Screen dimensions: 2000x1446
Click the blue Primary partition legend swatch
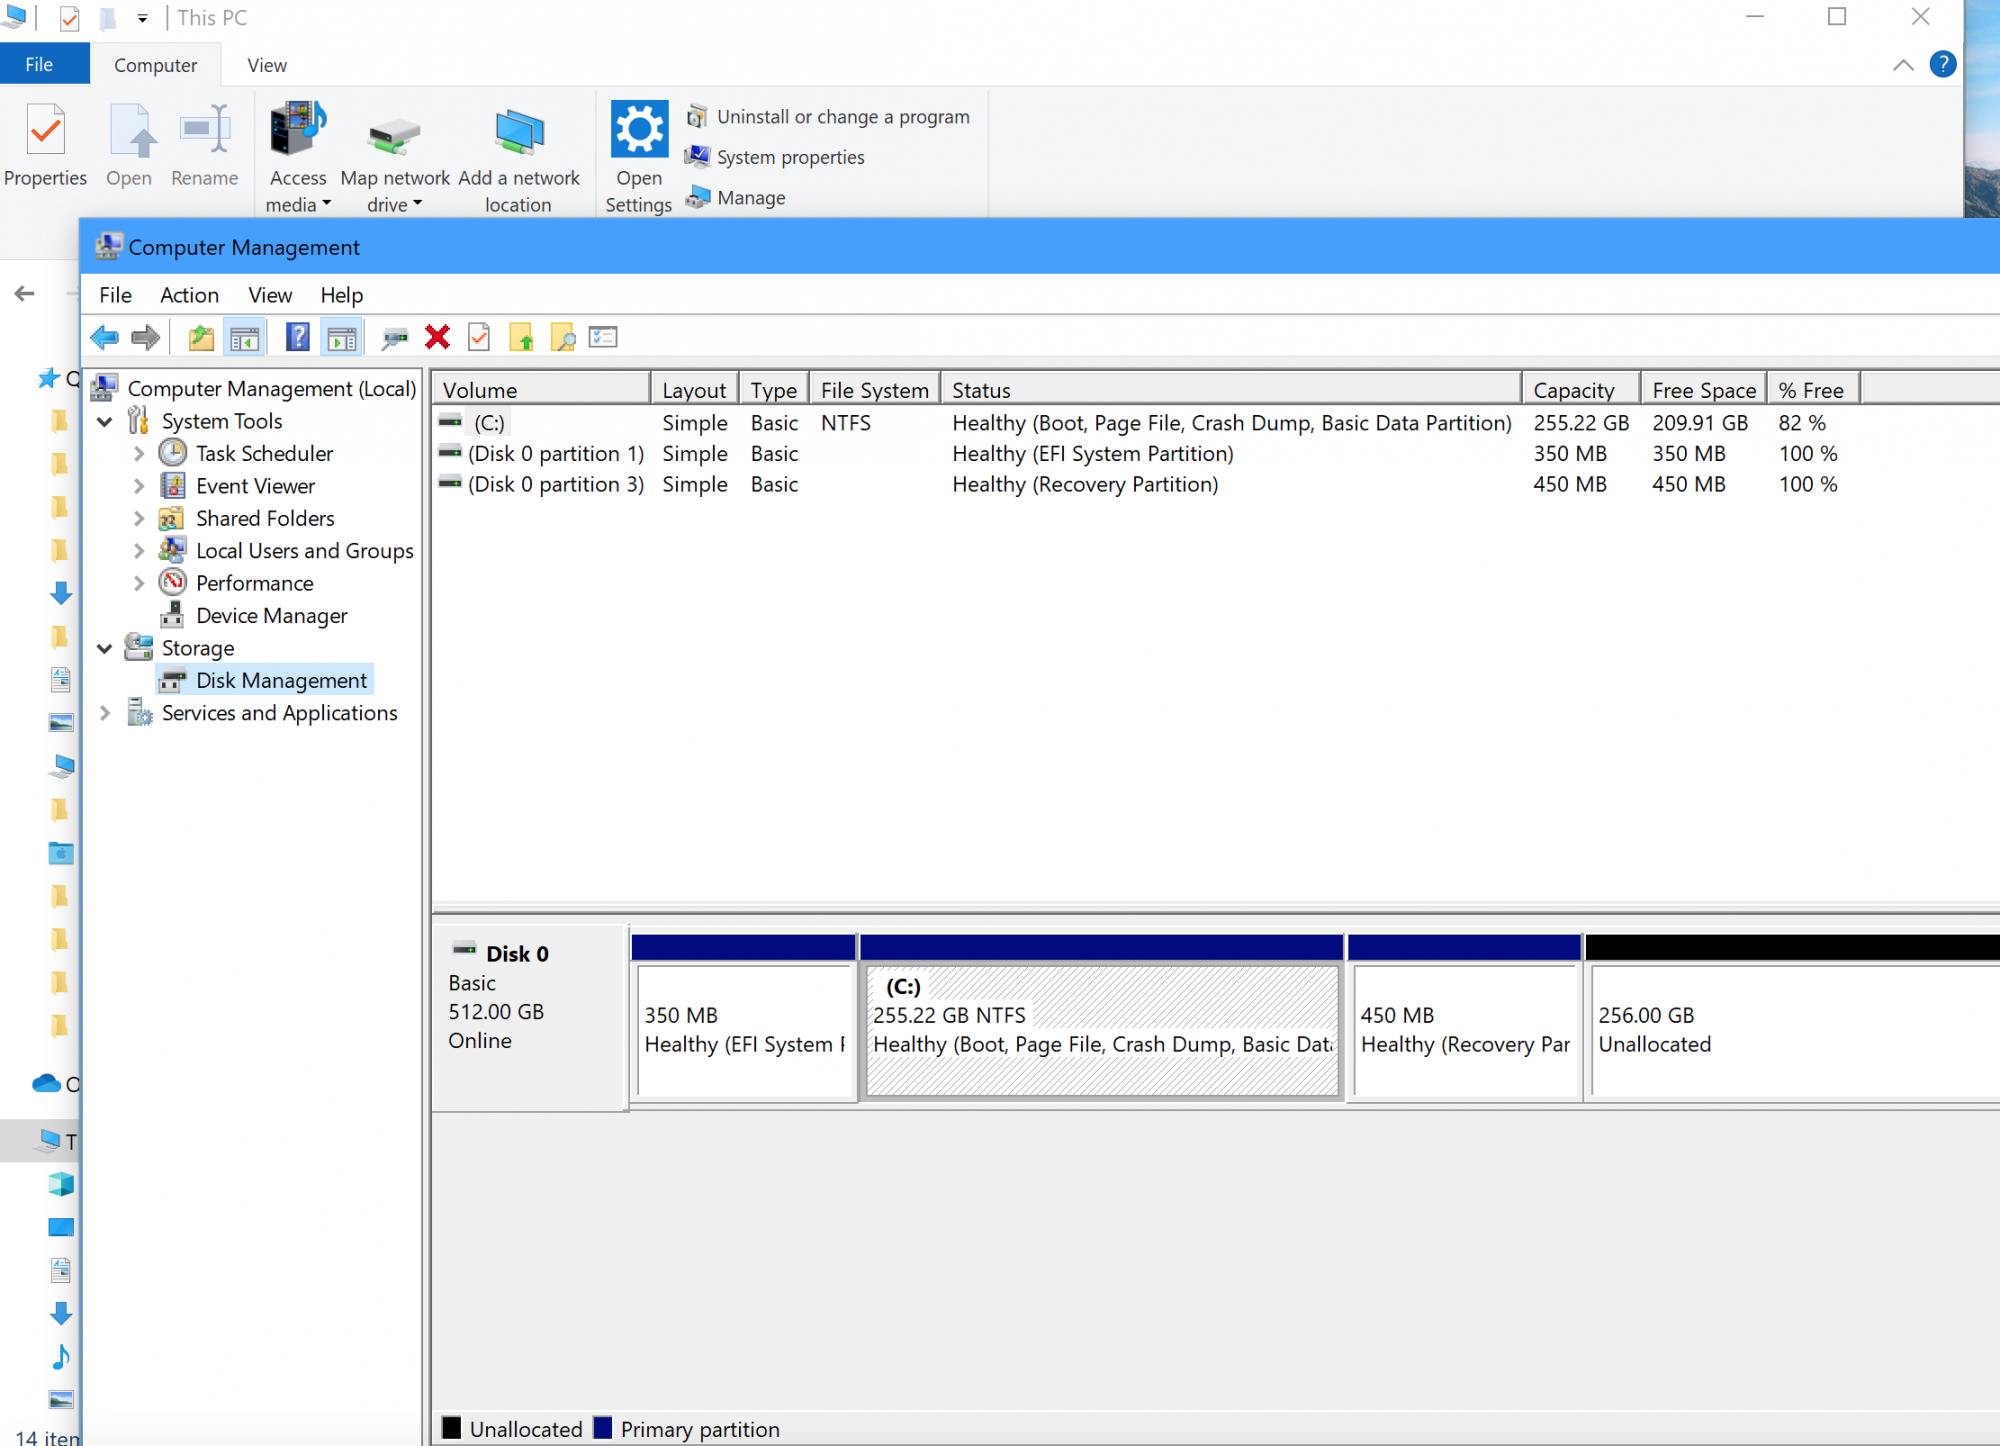[603, 1428]
